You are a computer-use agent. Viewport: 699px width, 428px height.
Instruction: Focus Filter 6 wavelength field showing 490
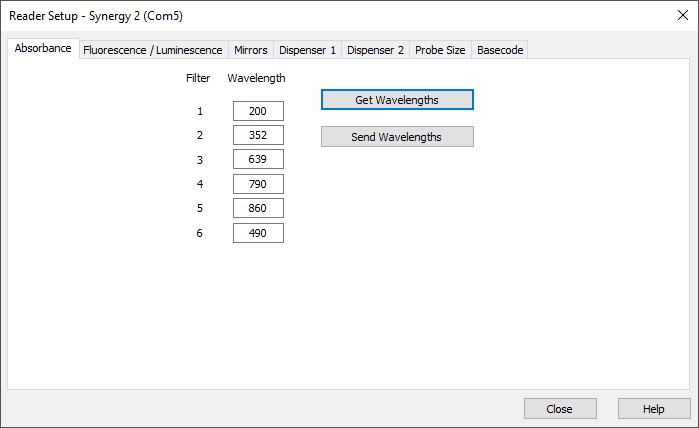258,233
